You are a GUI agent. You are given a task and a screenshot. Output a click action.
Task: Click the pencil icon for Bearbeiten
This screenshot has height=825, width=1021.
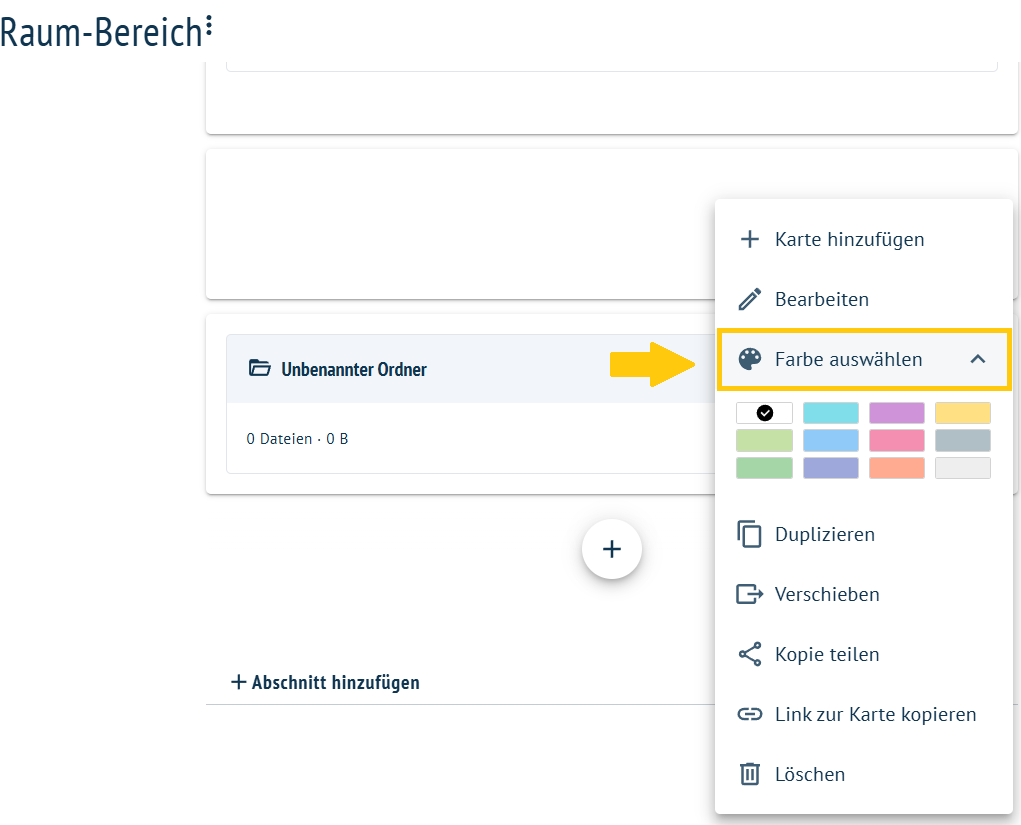749,299
